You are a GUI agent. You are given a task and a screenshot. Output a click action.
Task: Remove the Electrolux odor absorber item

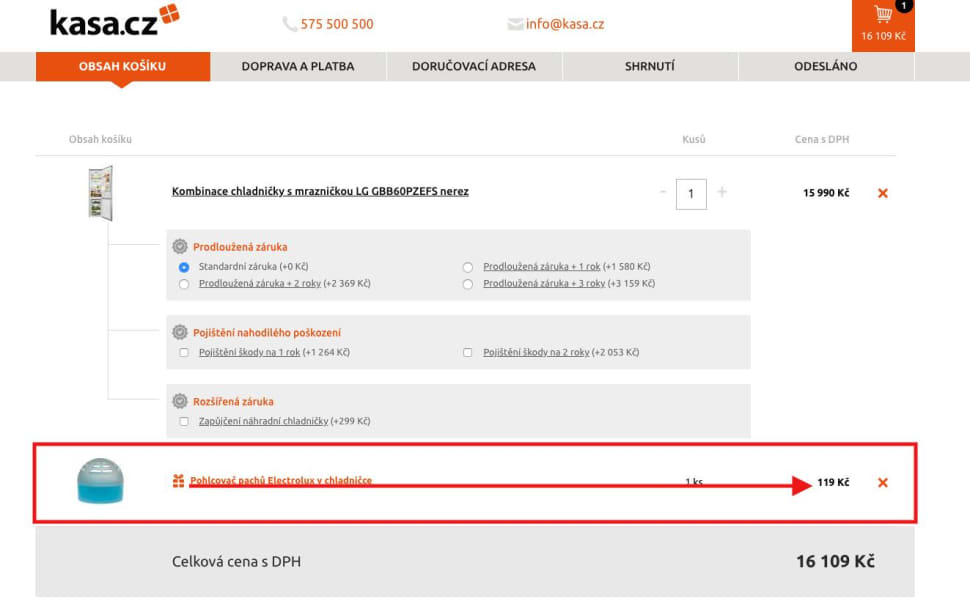[883, 483]
